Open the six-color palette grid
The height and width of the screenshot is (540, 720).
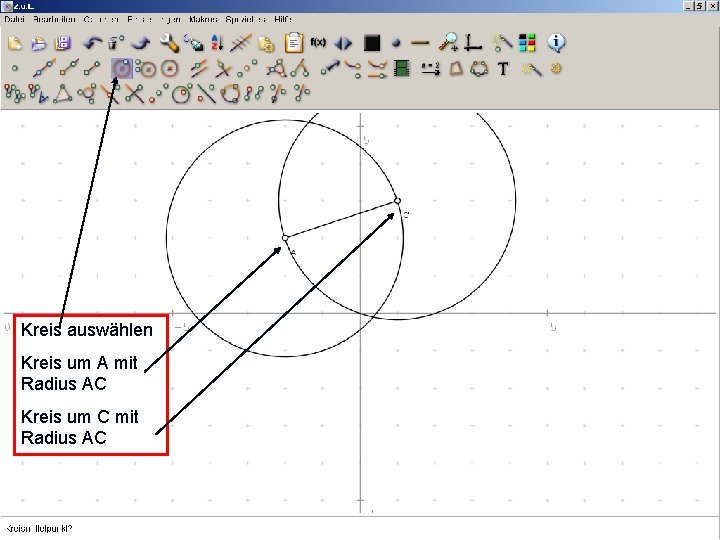(x=527, y=43)
